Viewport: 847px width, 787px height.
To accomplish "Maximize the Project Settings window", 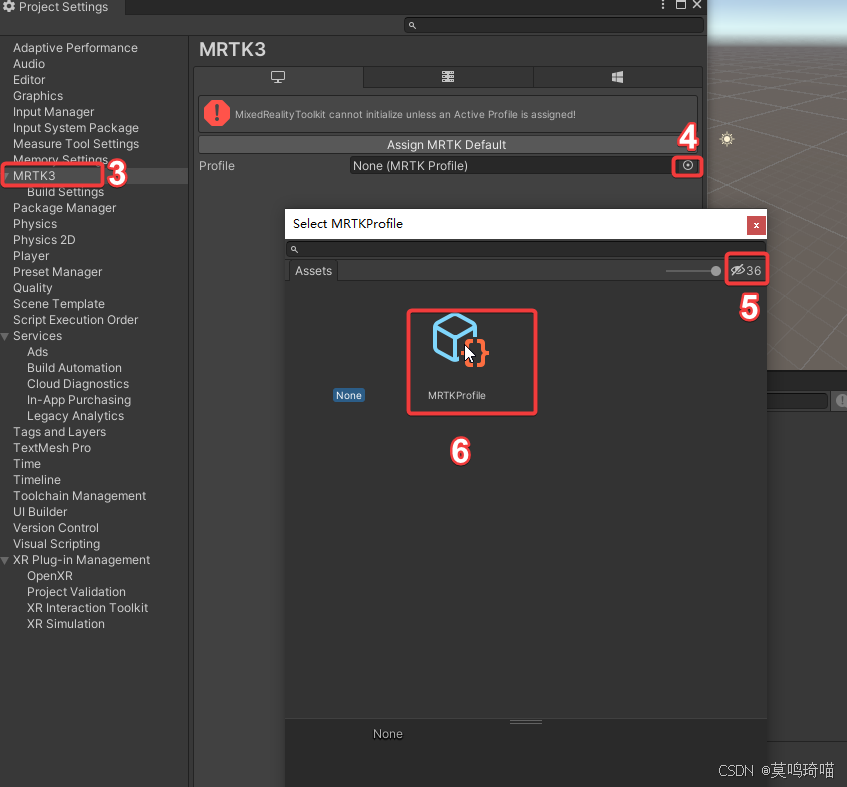I will tap(681, 5).
